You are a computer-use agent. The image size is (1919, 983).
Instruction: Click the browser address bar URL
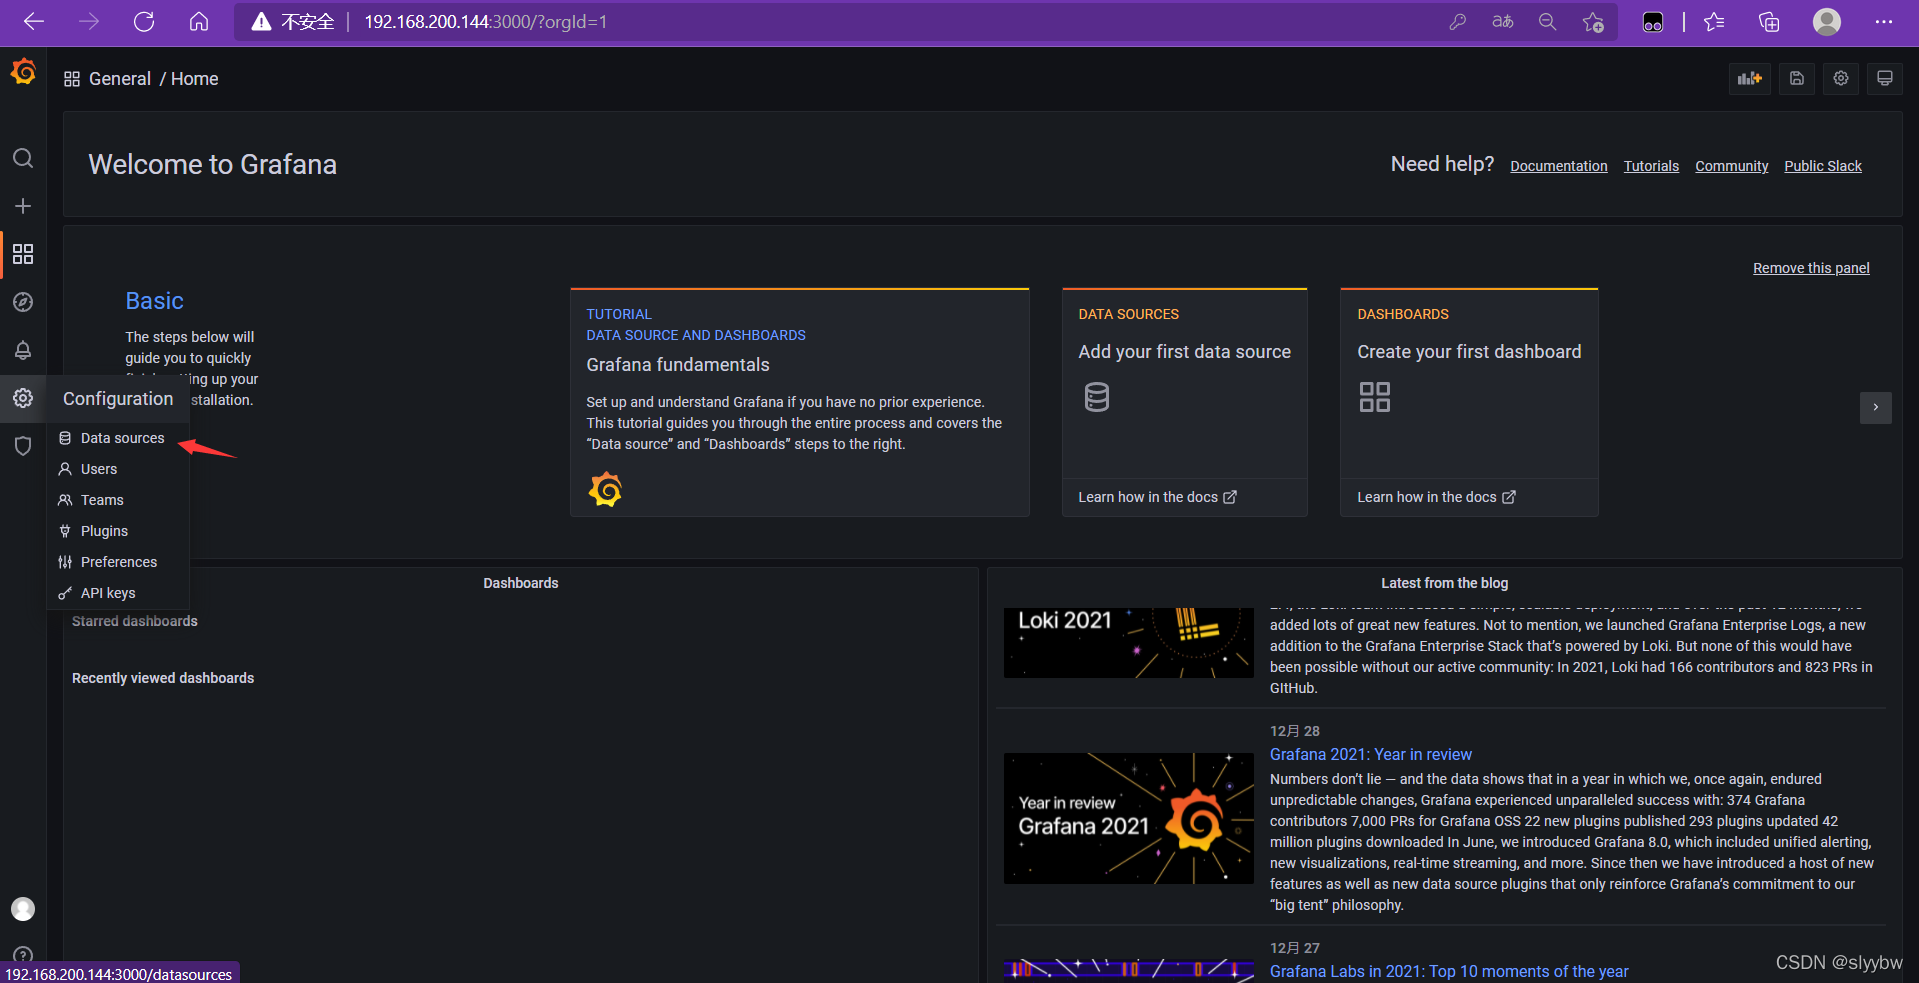click(x=485, y=22)
